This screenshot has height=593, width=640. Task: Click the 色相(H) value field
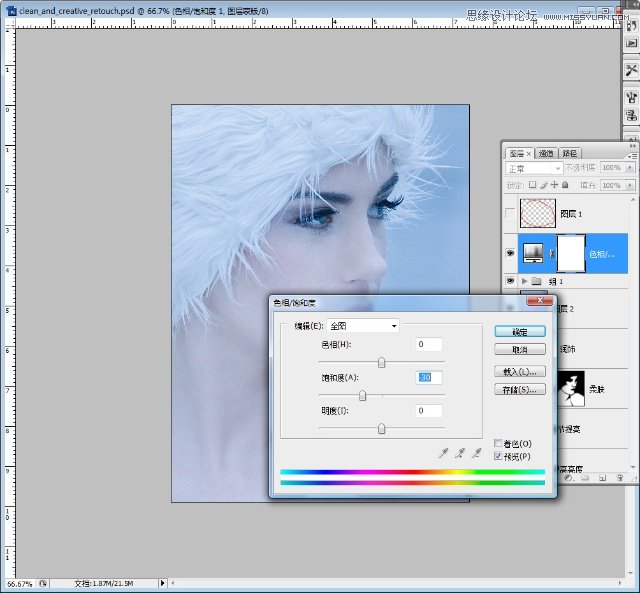[x=429, y=344]
